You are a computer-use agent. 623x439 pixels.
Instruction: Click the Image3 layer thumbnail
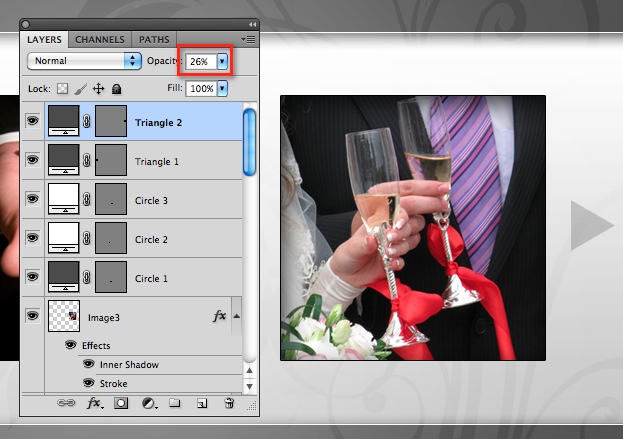pos(64,316)
